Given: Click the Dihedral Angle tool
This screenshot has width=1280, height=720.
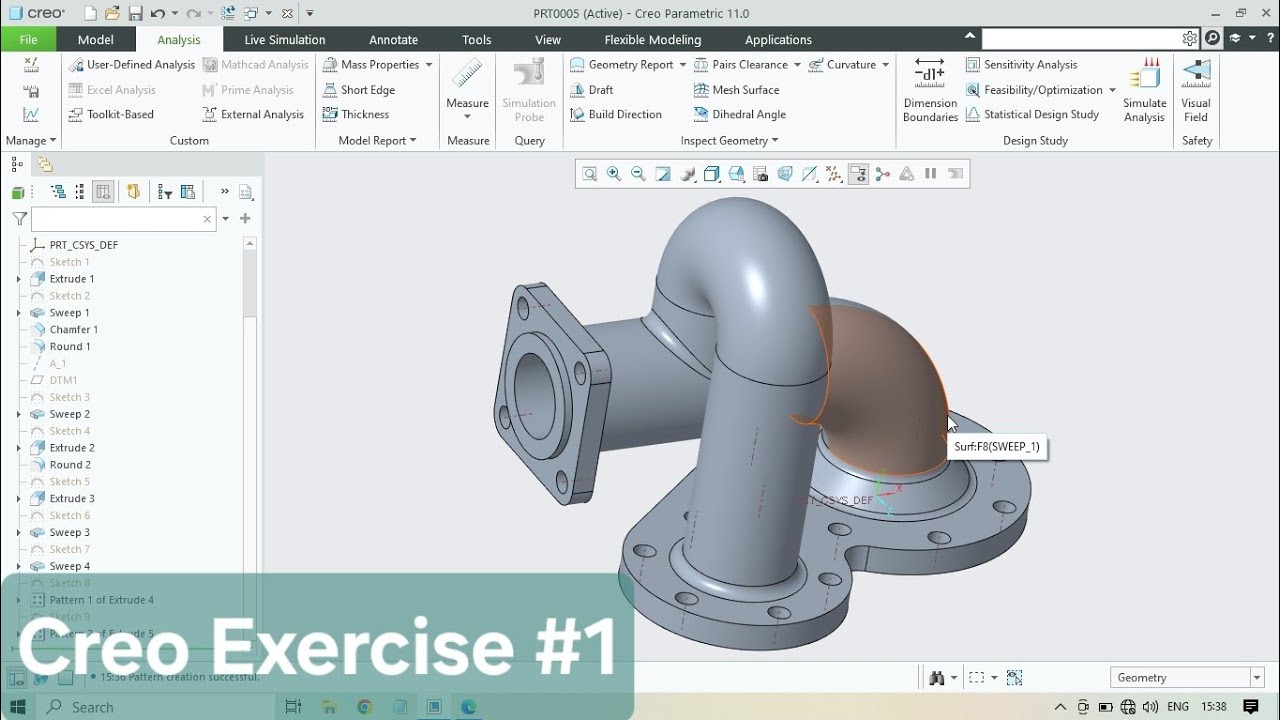Looking at the screenshot, I should click(x=740, y=114).
